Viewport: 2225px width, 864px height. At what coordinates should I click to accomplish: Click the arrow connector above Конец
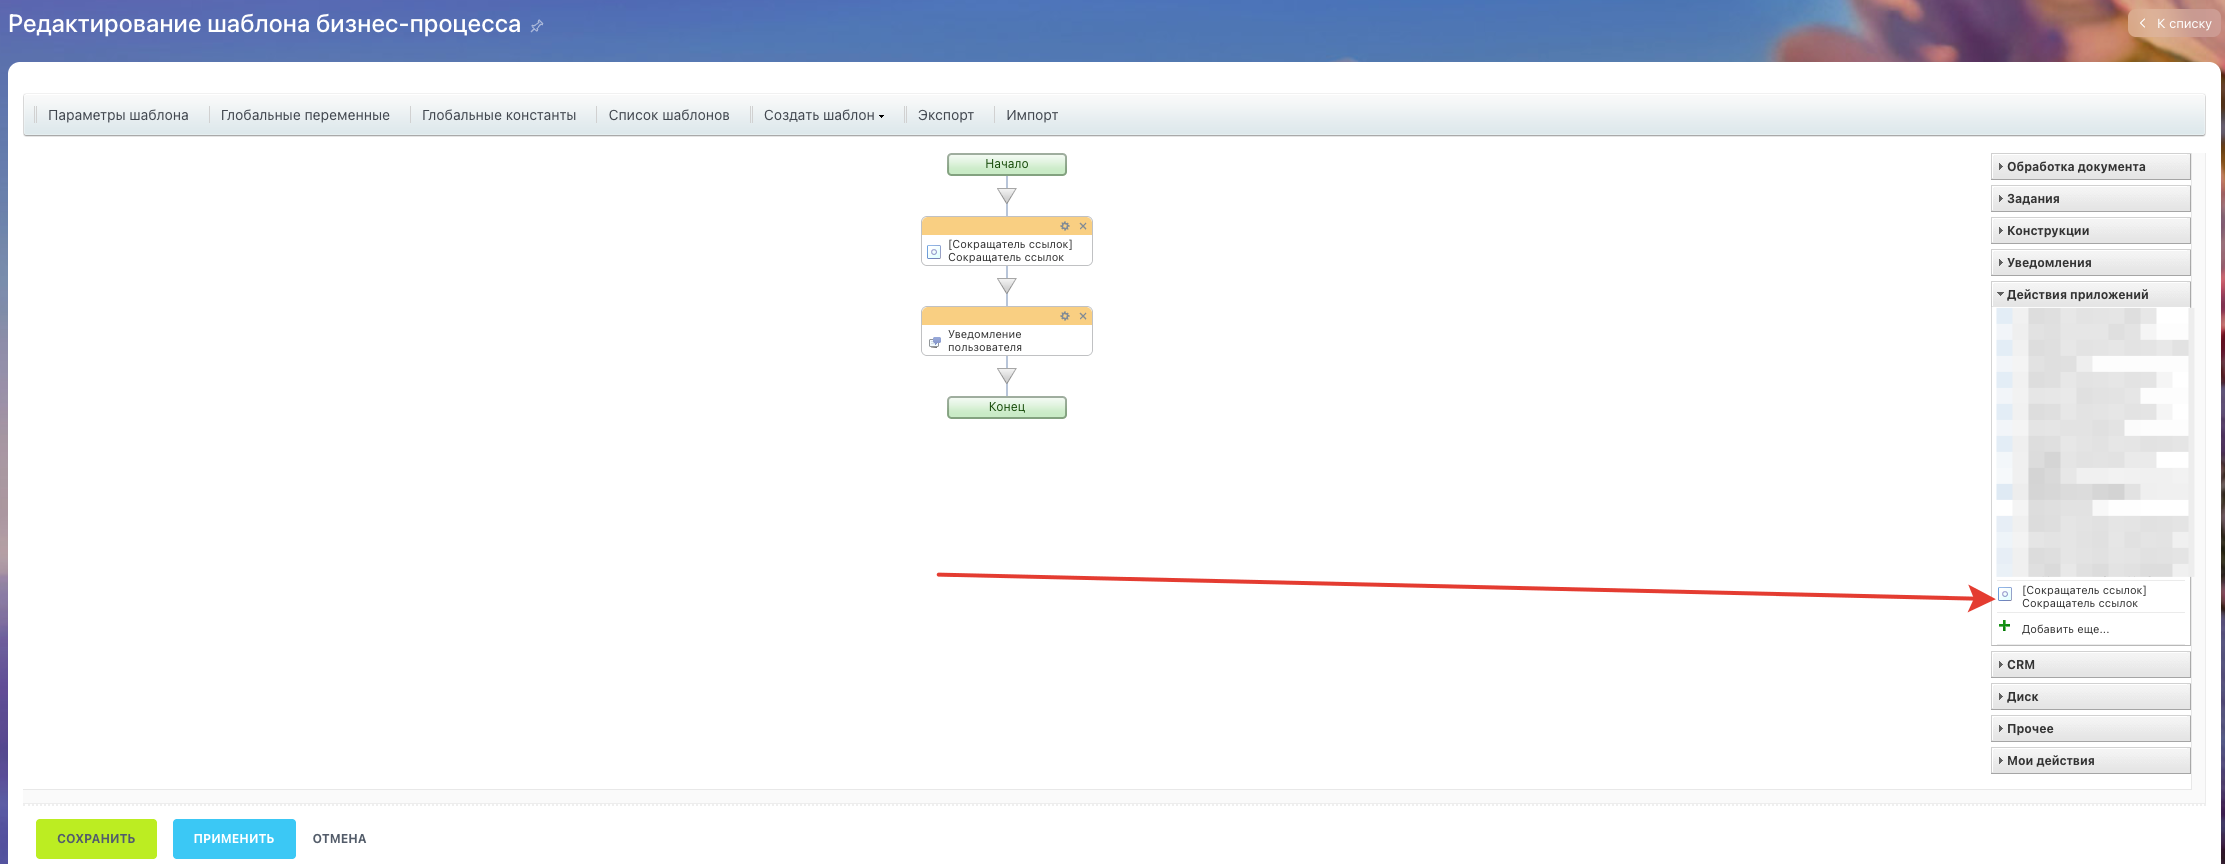(1007, 376)
